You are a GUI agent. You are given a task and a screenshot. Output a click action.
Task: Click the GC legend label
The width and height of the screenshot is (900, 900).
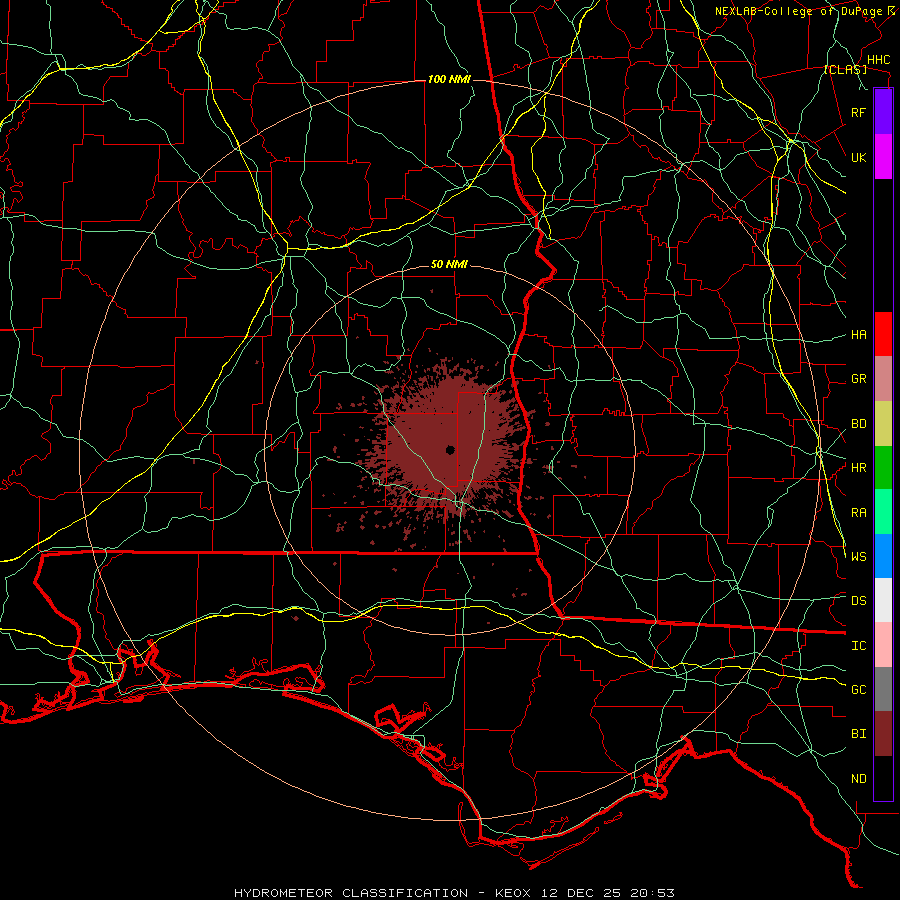(859, 689)
